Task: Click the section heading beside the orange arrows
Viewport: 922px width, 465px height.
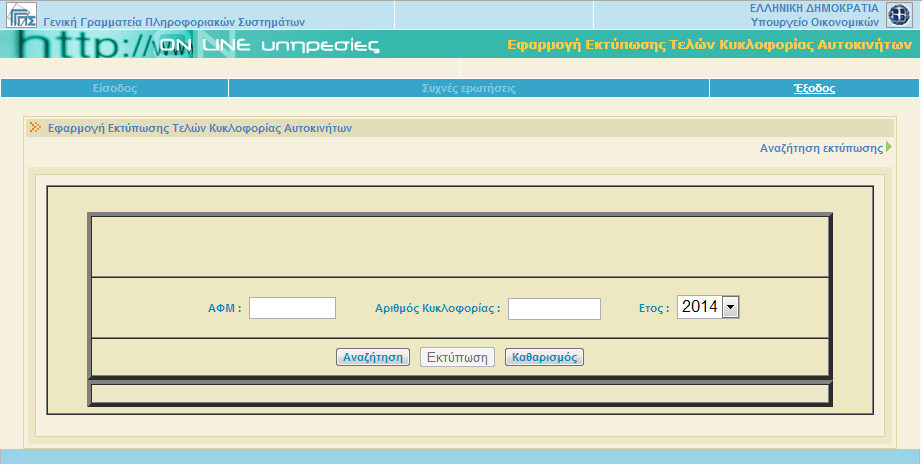Action: (x=200, y=128)
